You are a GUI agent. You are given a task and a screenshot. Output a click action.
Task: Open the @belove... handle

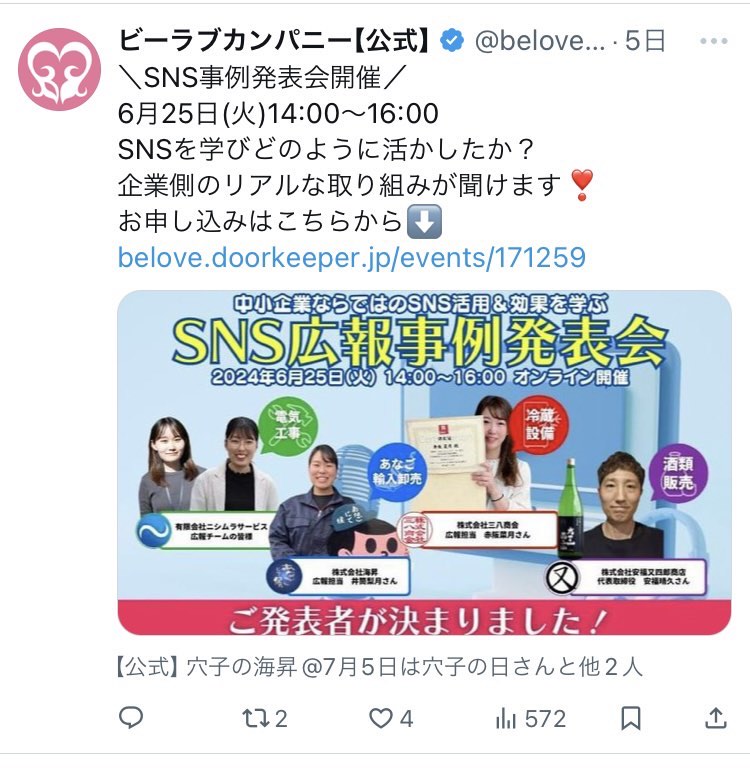pos(540,41)
